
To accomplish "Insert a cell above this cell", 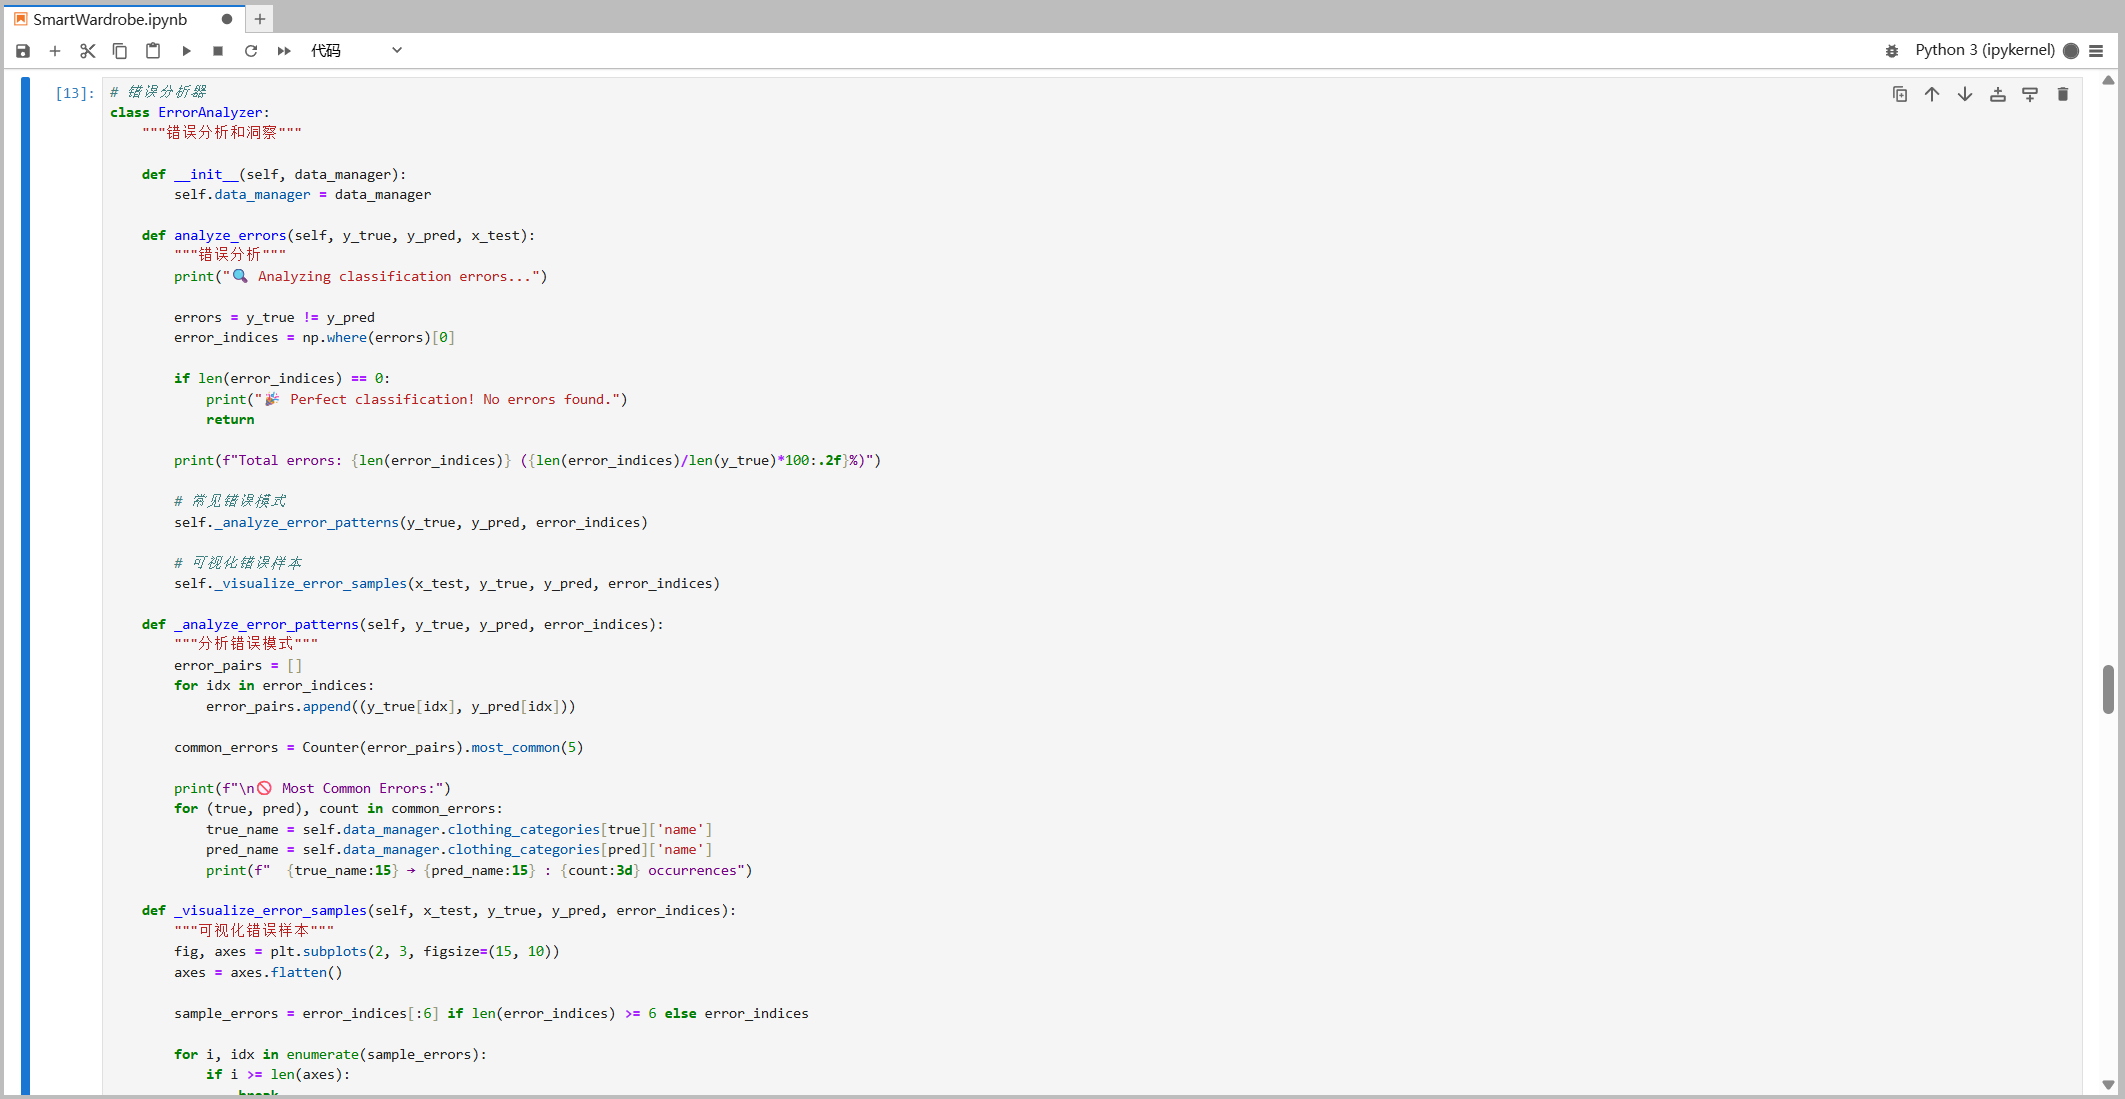I will pos(1997,94).
